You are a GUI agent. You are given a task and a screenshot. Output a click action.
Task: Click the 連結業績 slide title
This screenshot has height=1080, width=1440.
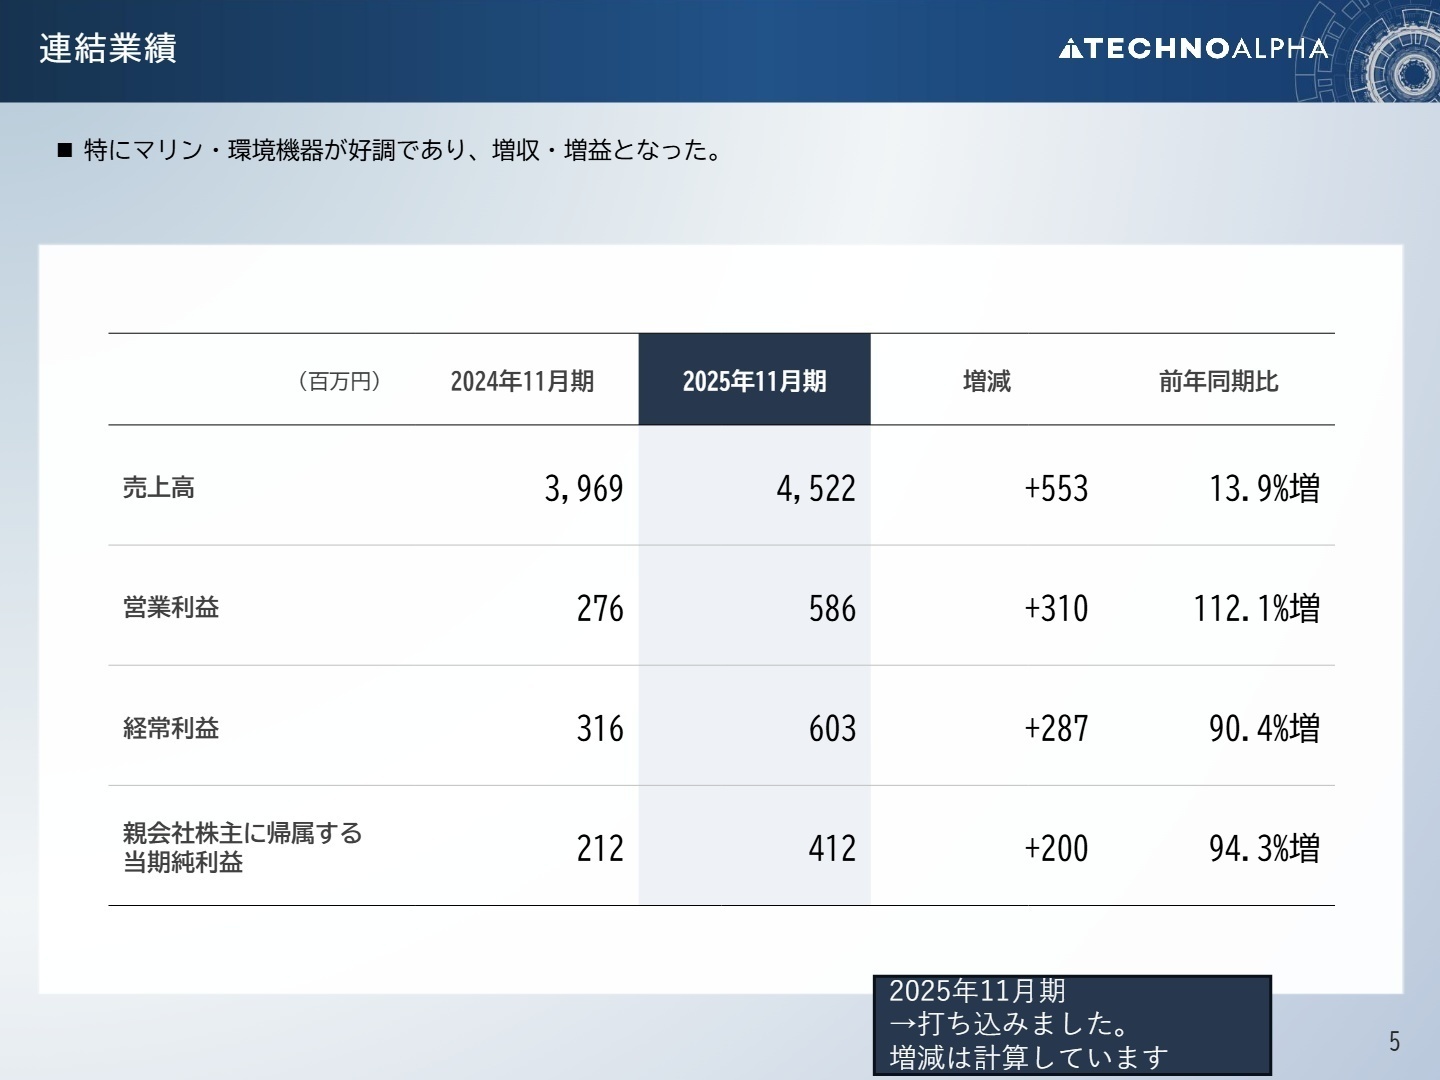[106, 47]
